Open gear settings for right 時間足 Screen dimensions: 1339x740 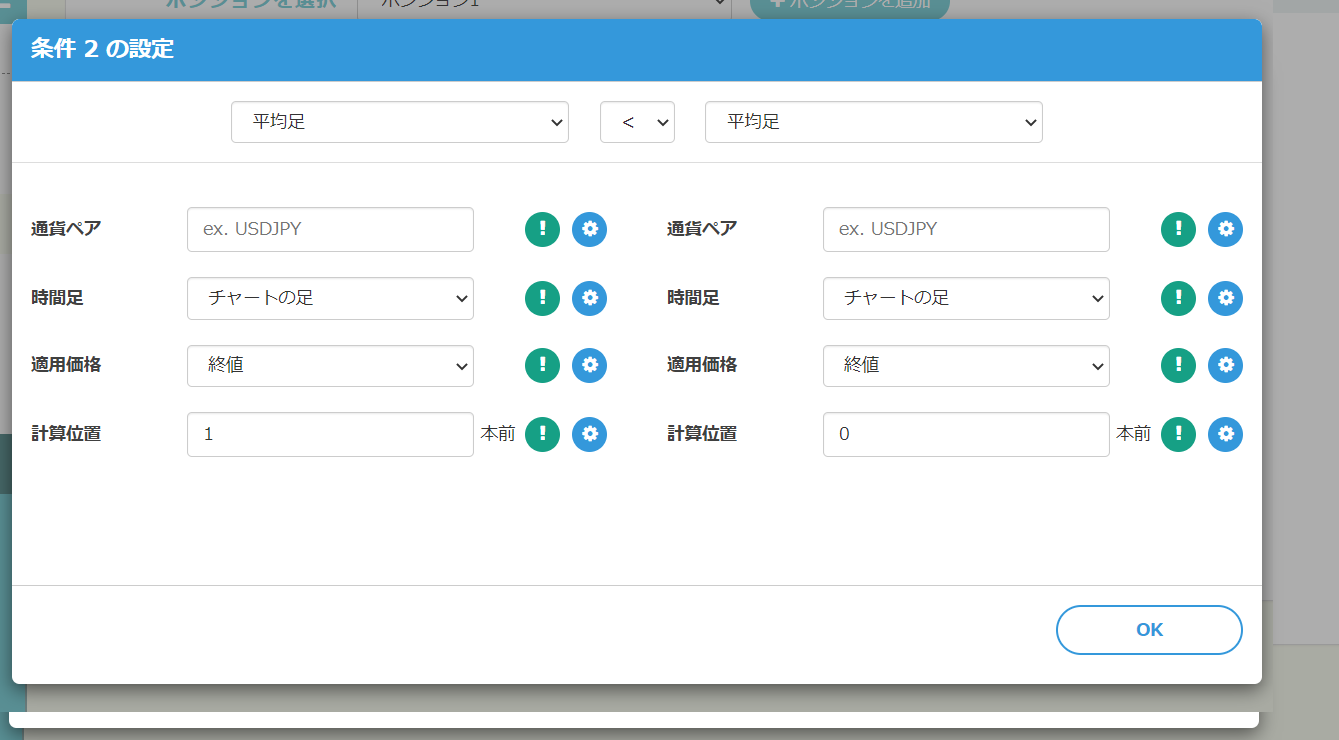(1225, 298)
